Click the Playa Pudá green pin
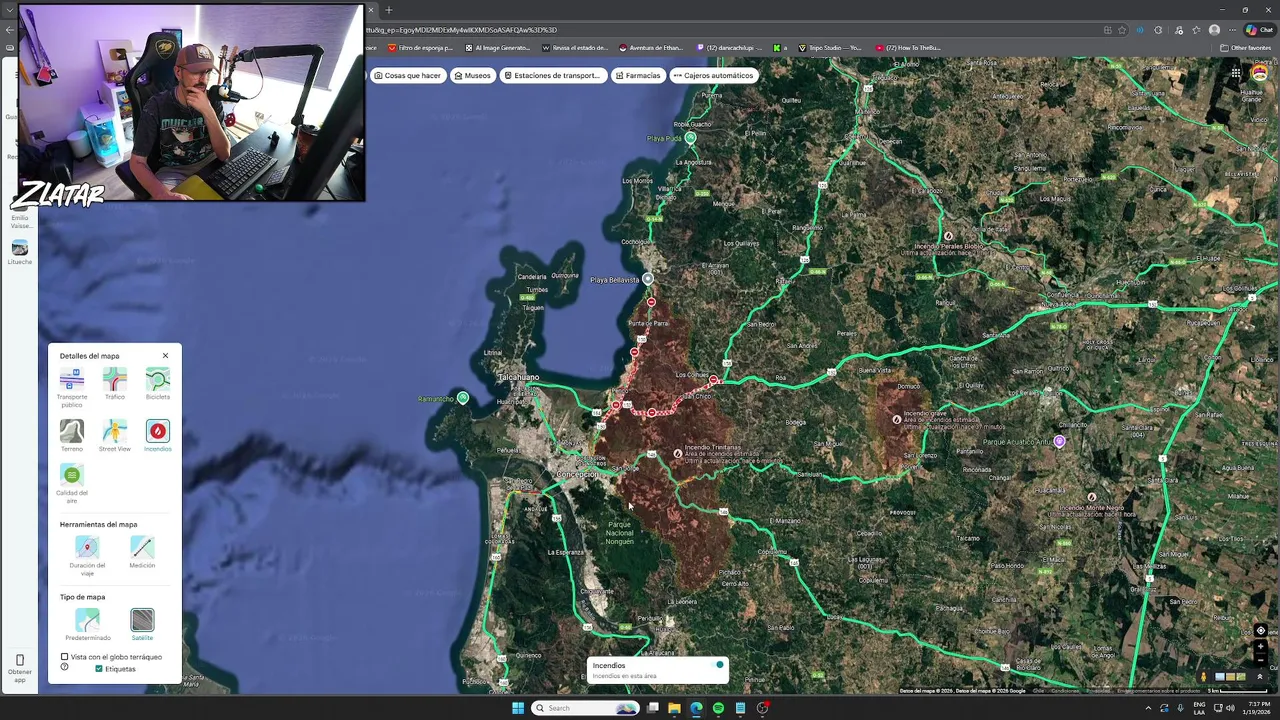The height and width of the screenshot is (720, 1280). [x=690, y=138]
